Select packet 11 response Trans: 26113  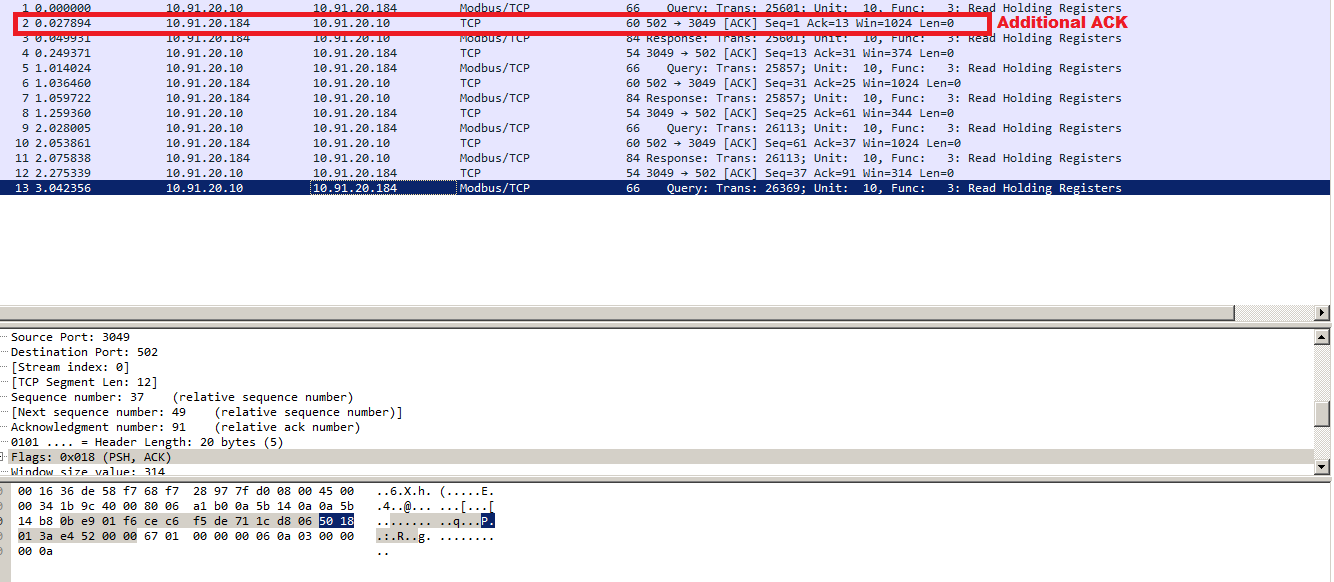(x=664, y=158)
